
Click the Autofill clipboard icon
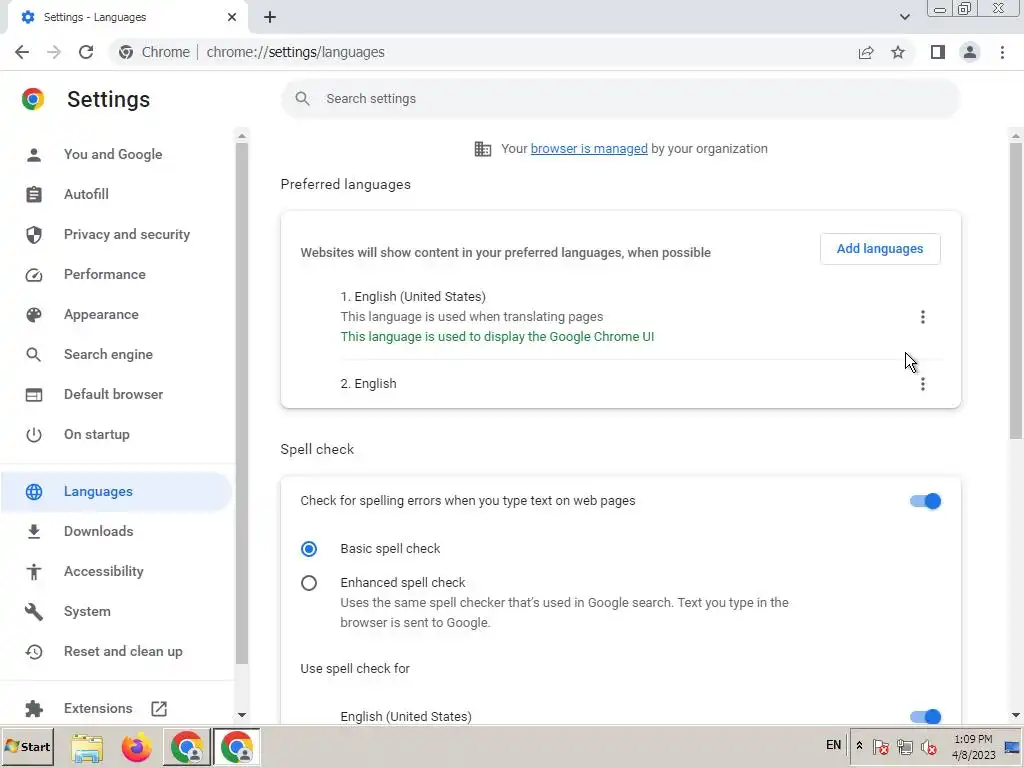34,195
